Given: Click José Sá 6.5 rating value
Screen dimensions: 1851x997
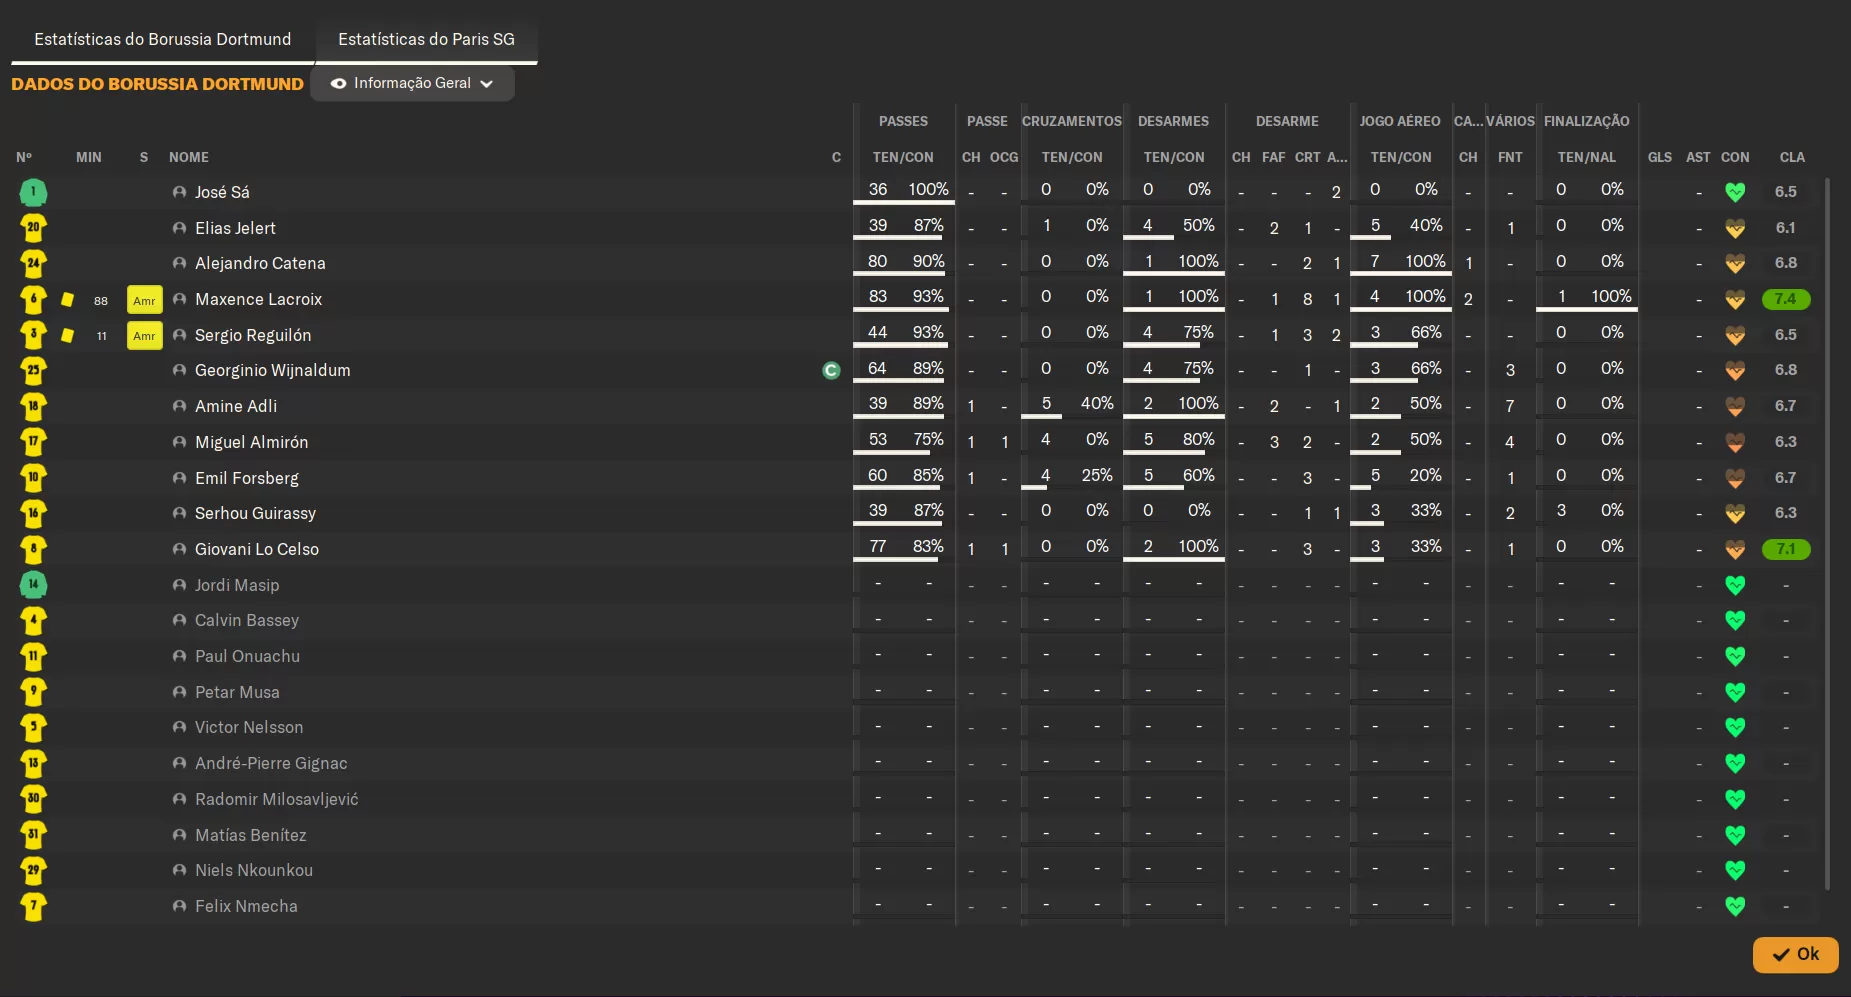Looking at the screenshot, I should coord(1786,192).
